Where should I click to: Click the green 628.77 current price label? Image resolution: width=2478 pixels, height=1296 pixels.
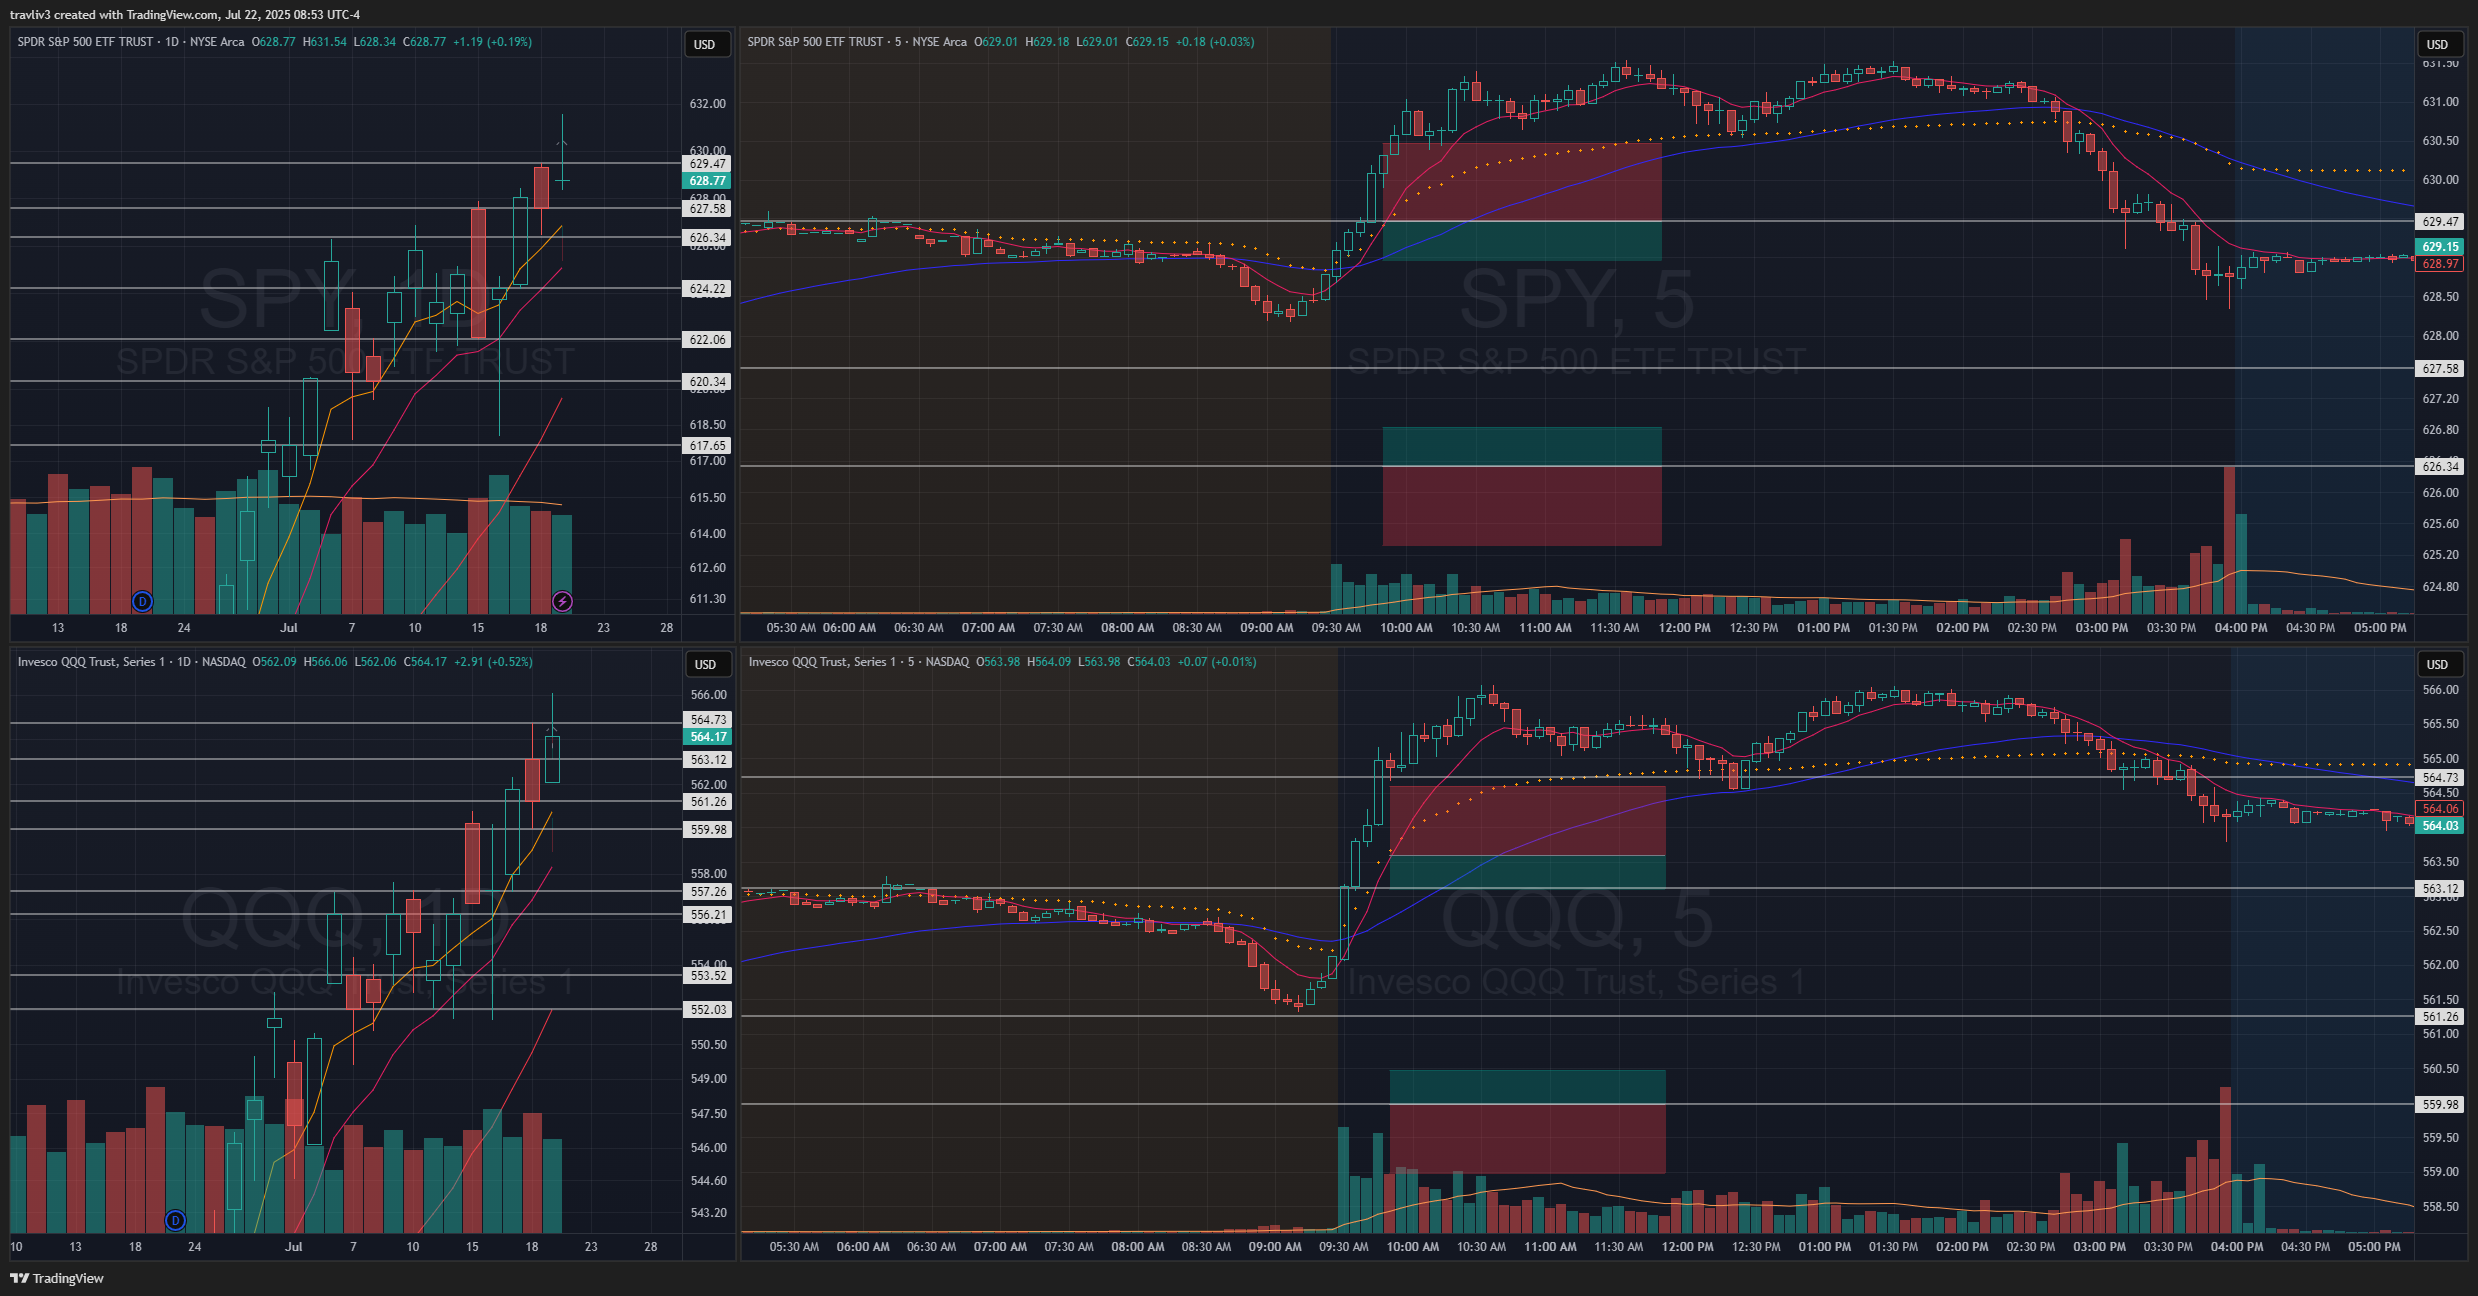tap(707, 181)
